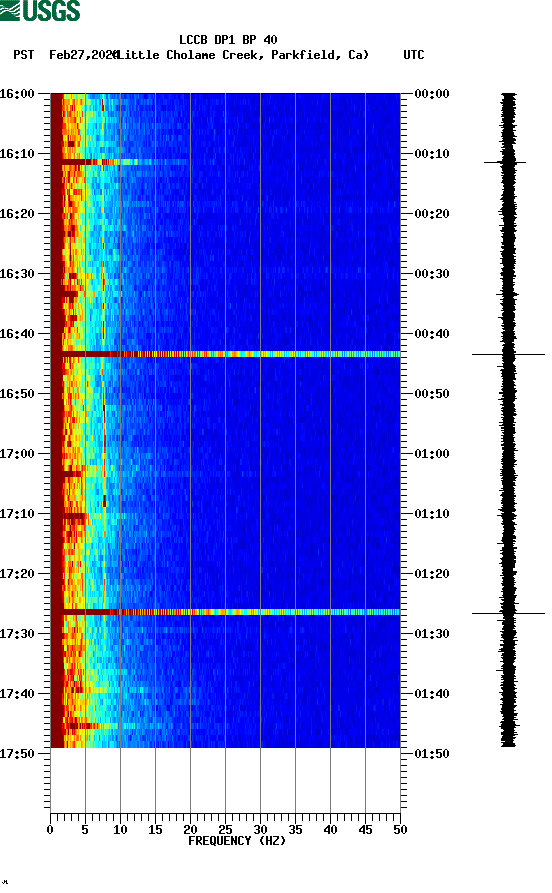Click the '16:50' PST time label

tap(17, 394)
